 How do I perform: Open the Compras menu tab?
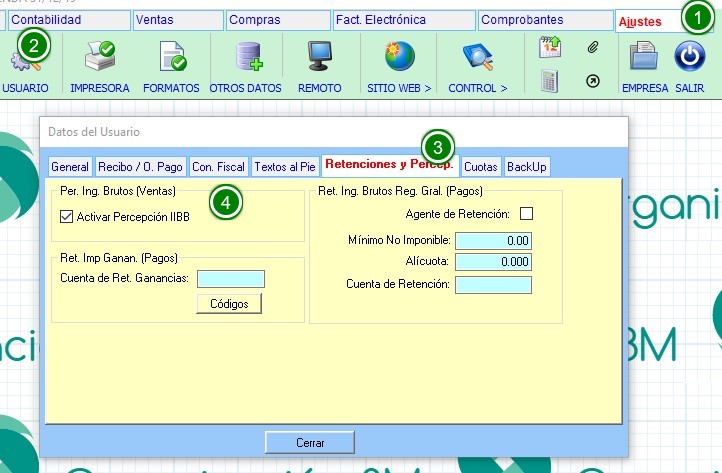[278, 20]
